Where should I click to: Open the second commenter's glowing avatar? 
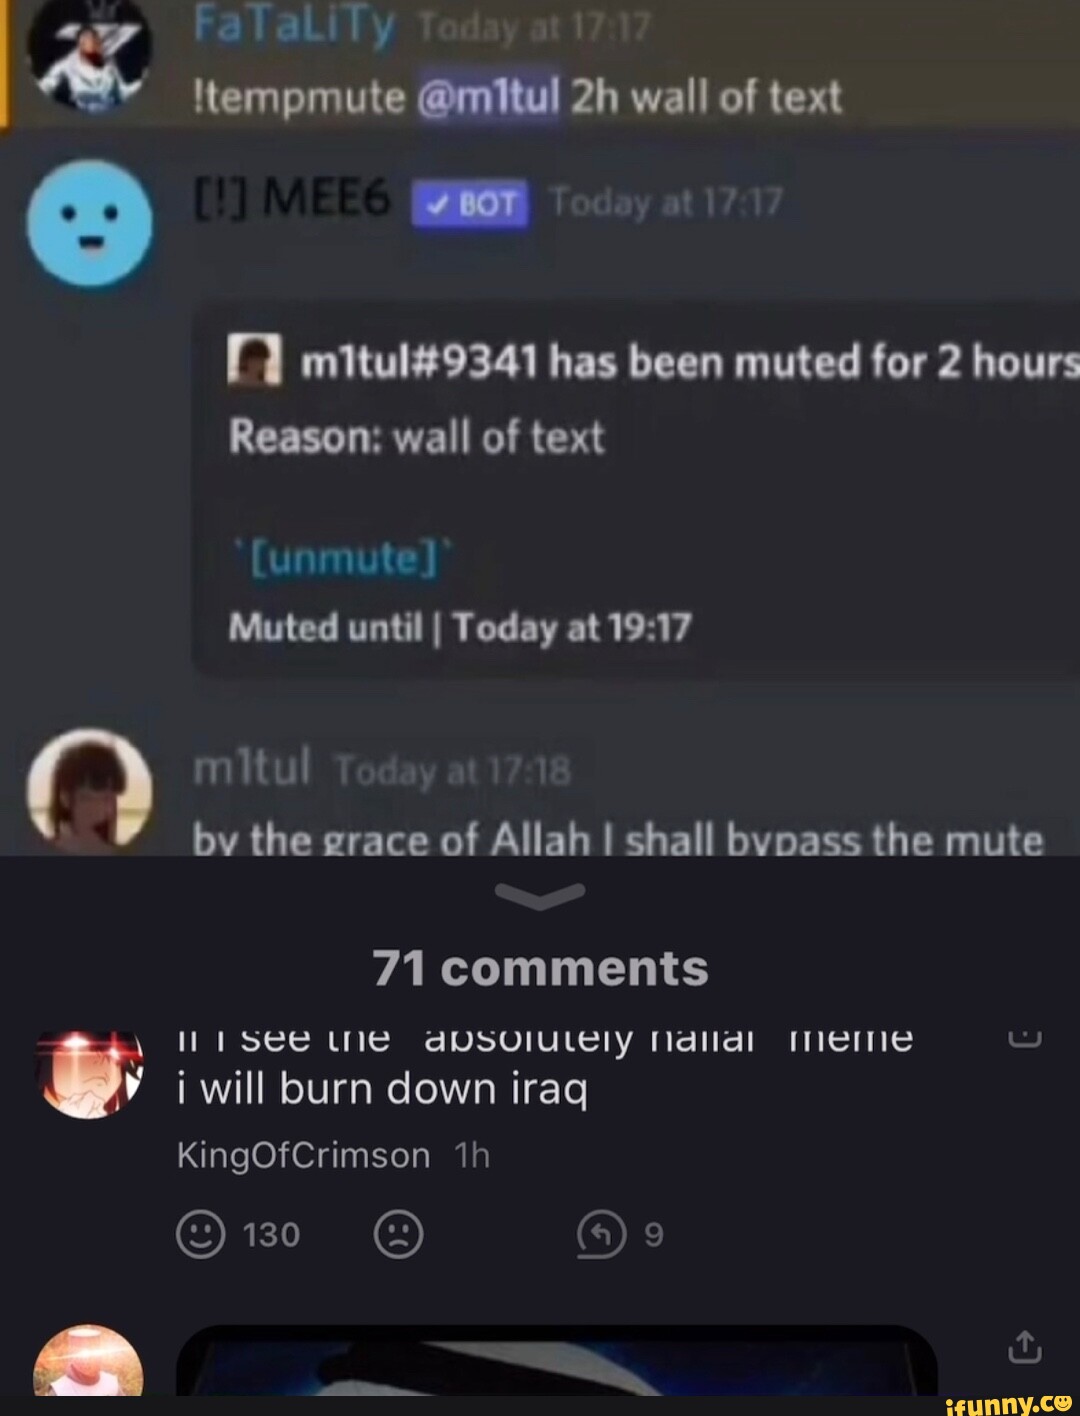[88, 1360]
